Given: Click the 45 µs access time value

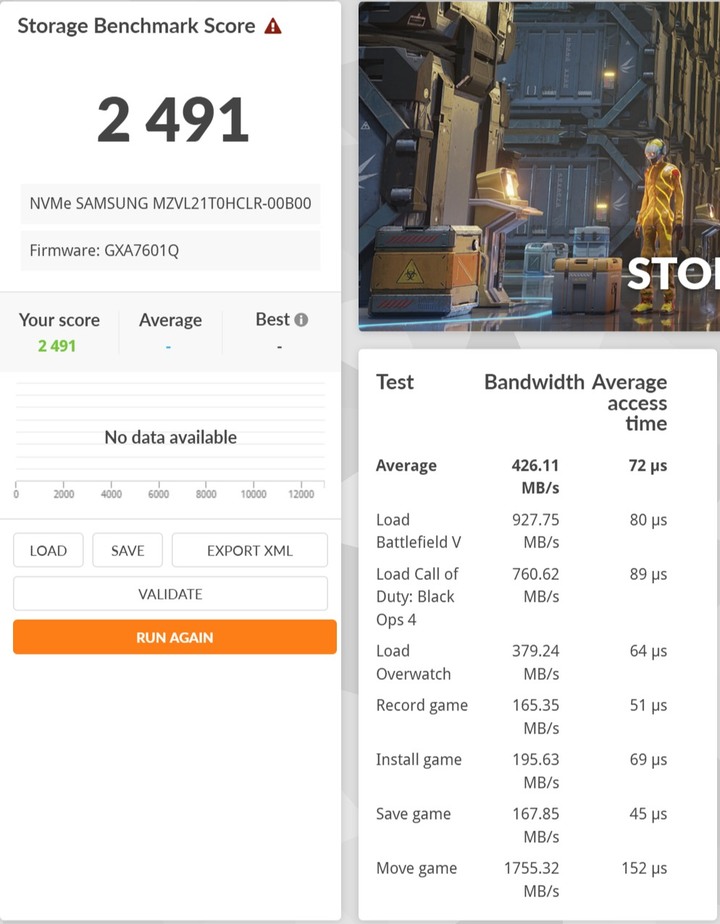Looking at the screenshot, I should pos(648,814).
